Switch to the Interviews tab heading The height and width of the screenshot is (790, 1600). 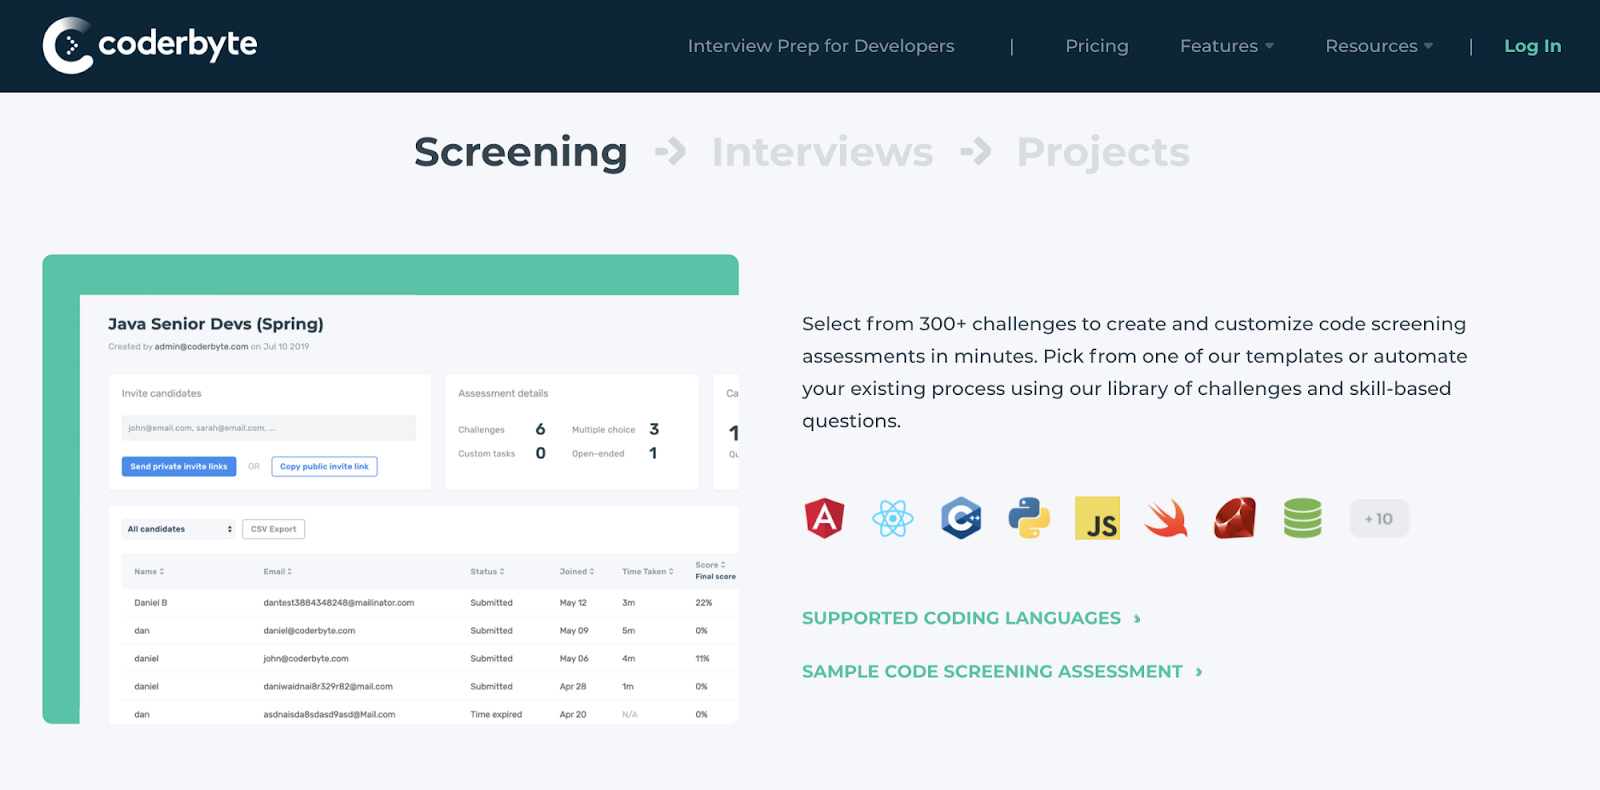pos(822,152)
